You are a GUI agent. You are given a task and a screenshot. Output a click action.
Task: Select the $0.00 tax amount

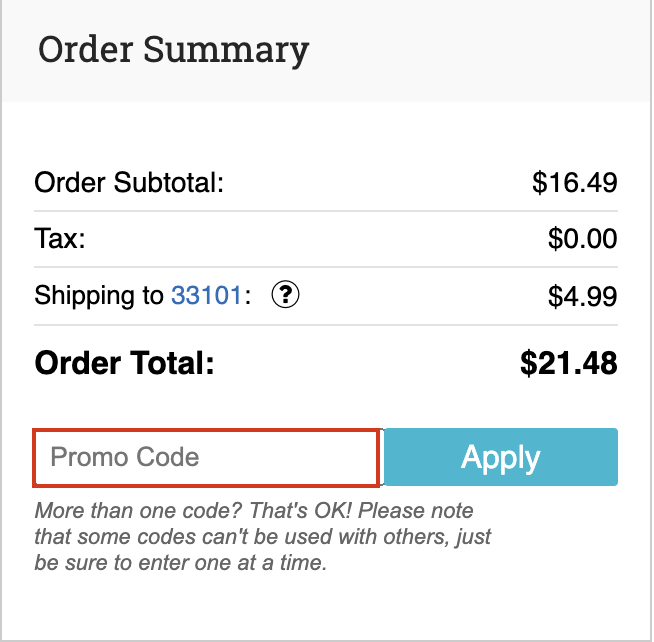(582, 240)
